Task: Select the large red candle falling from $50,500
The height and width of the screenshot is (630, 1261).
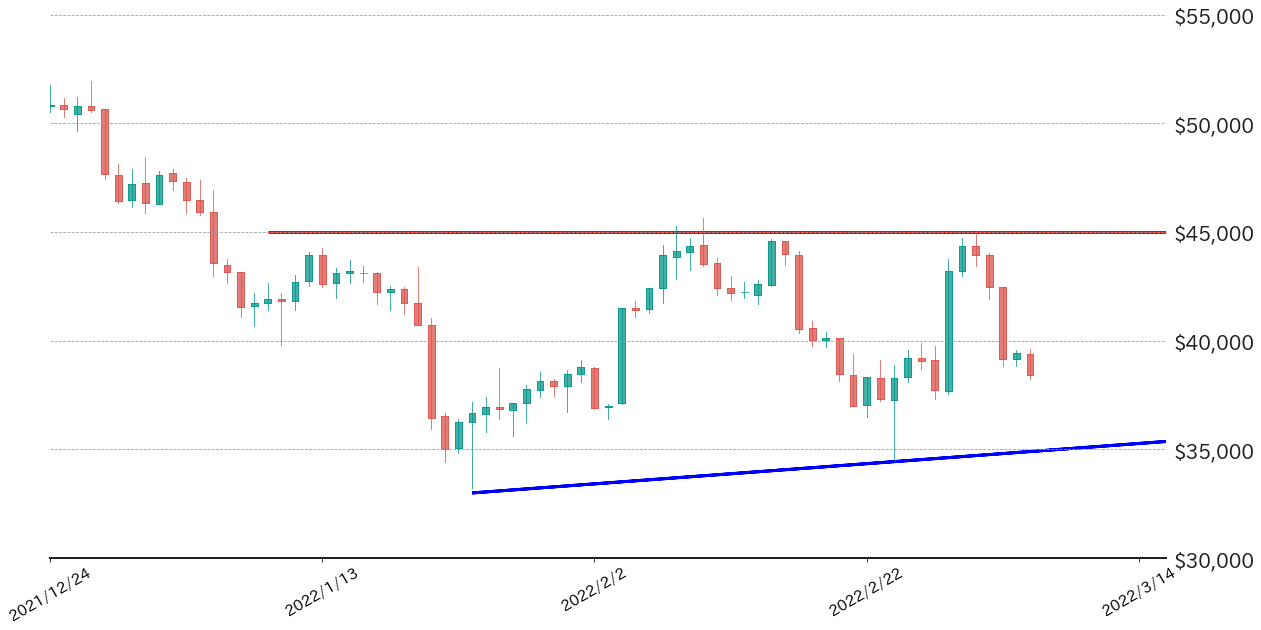Action: pos(105,142)
